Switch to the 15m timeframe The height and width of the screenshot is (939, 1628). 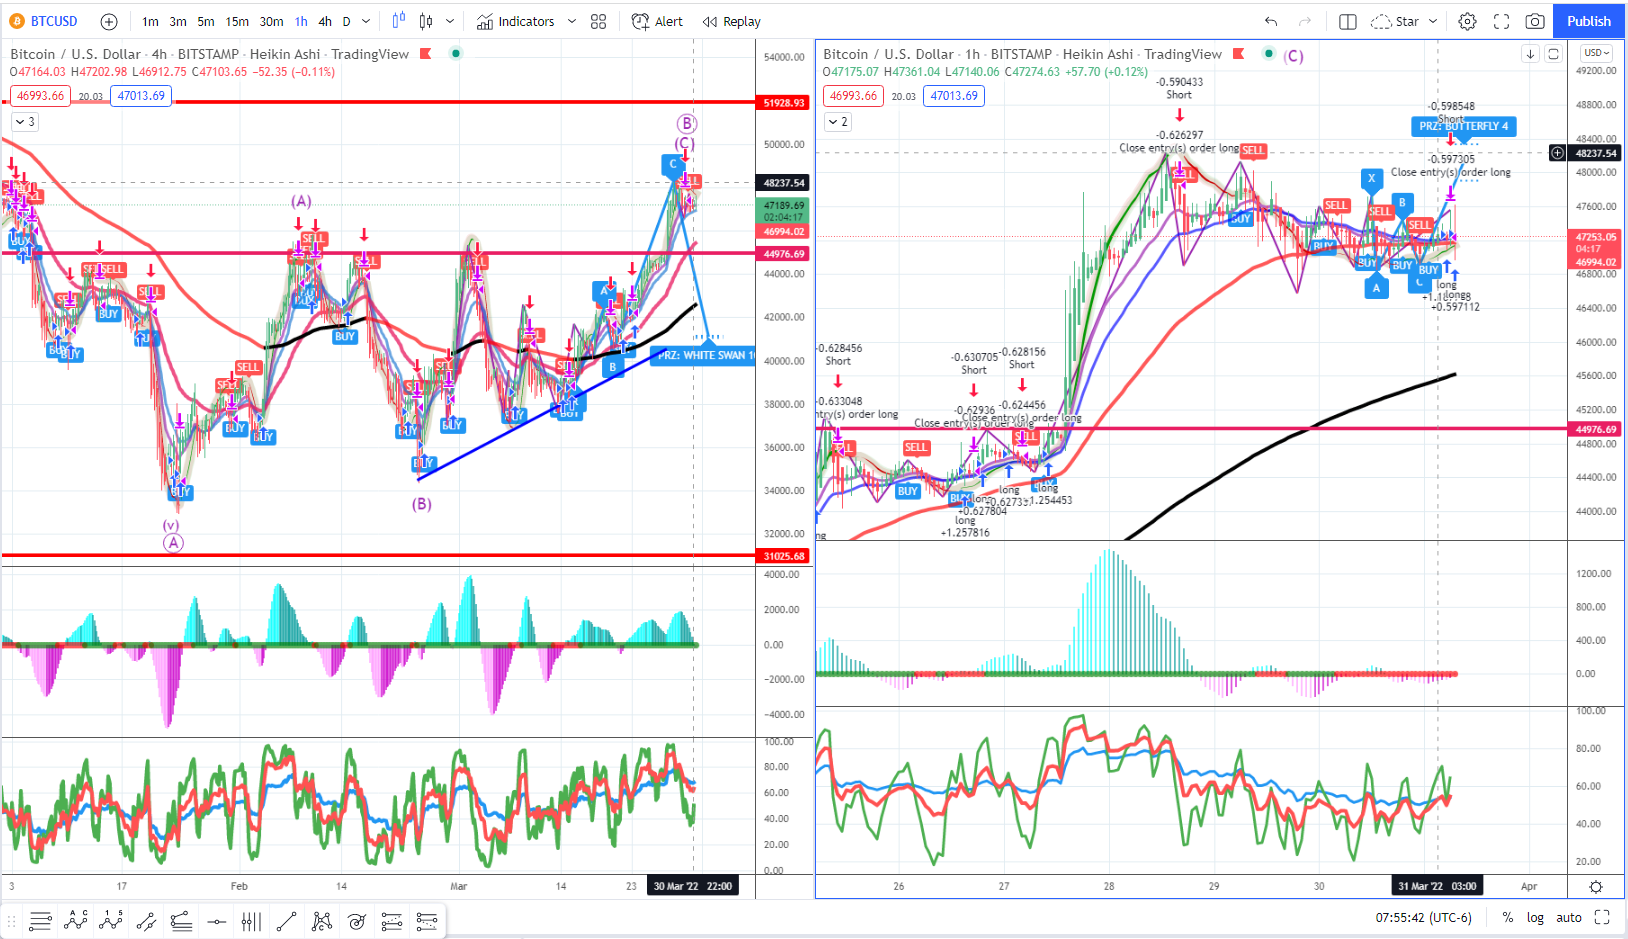coord(237,21)
